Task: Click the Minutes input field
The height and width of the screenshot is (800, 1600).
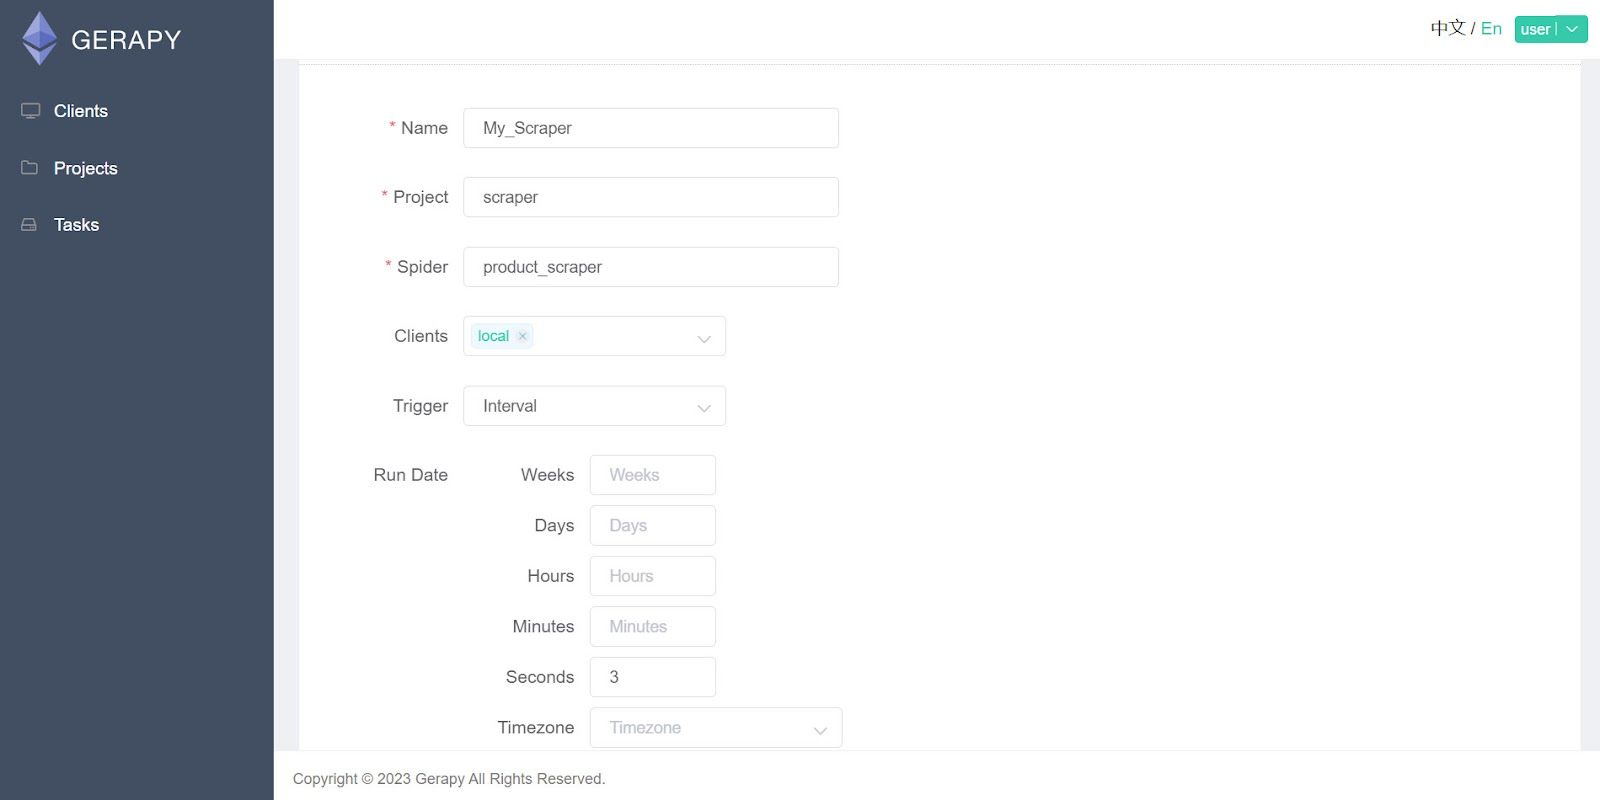Action: click(x=653, y=627)
